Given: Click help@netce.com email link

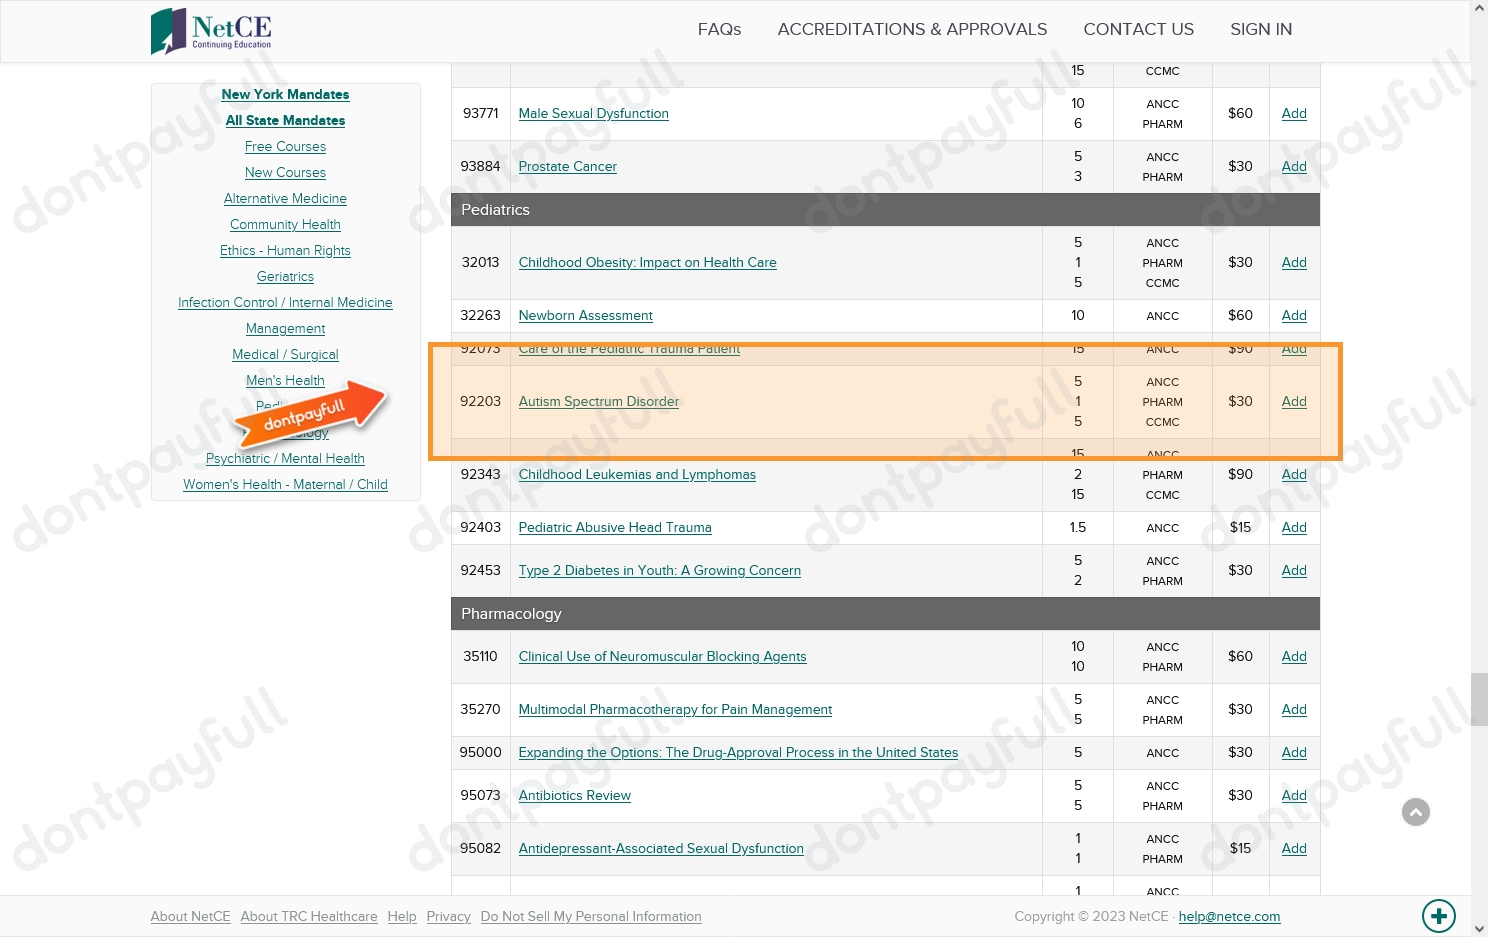Looking at the screenshot, I should [1229, 916].
